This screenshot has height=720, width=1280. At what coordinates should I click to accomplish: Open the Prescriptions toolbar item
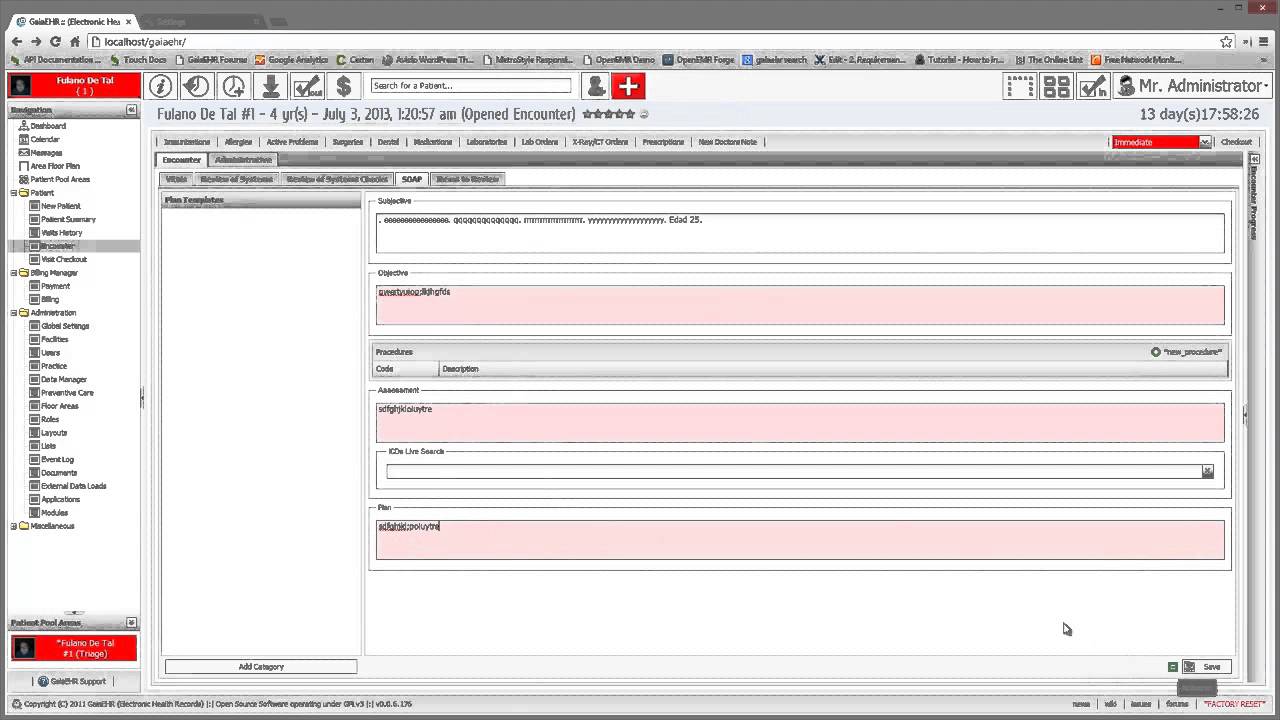(663, 142)
